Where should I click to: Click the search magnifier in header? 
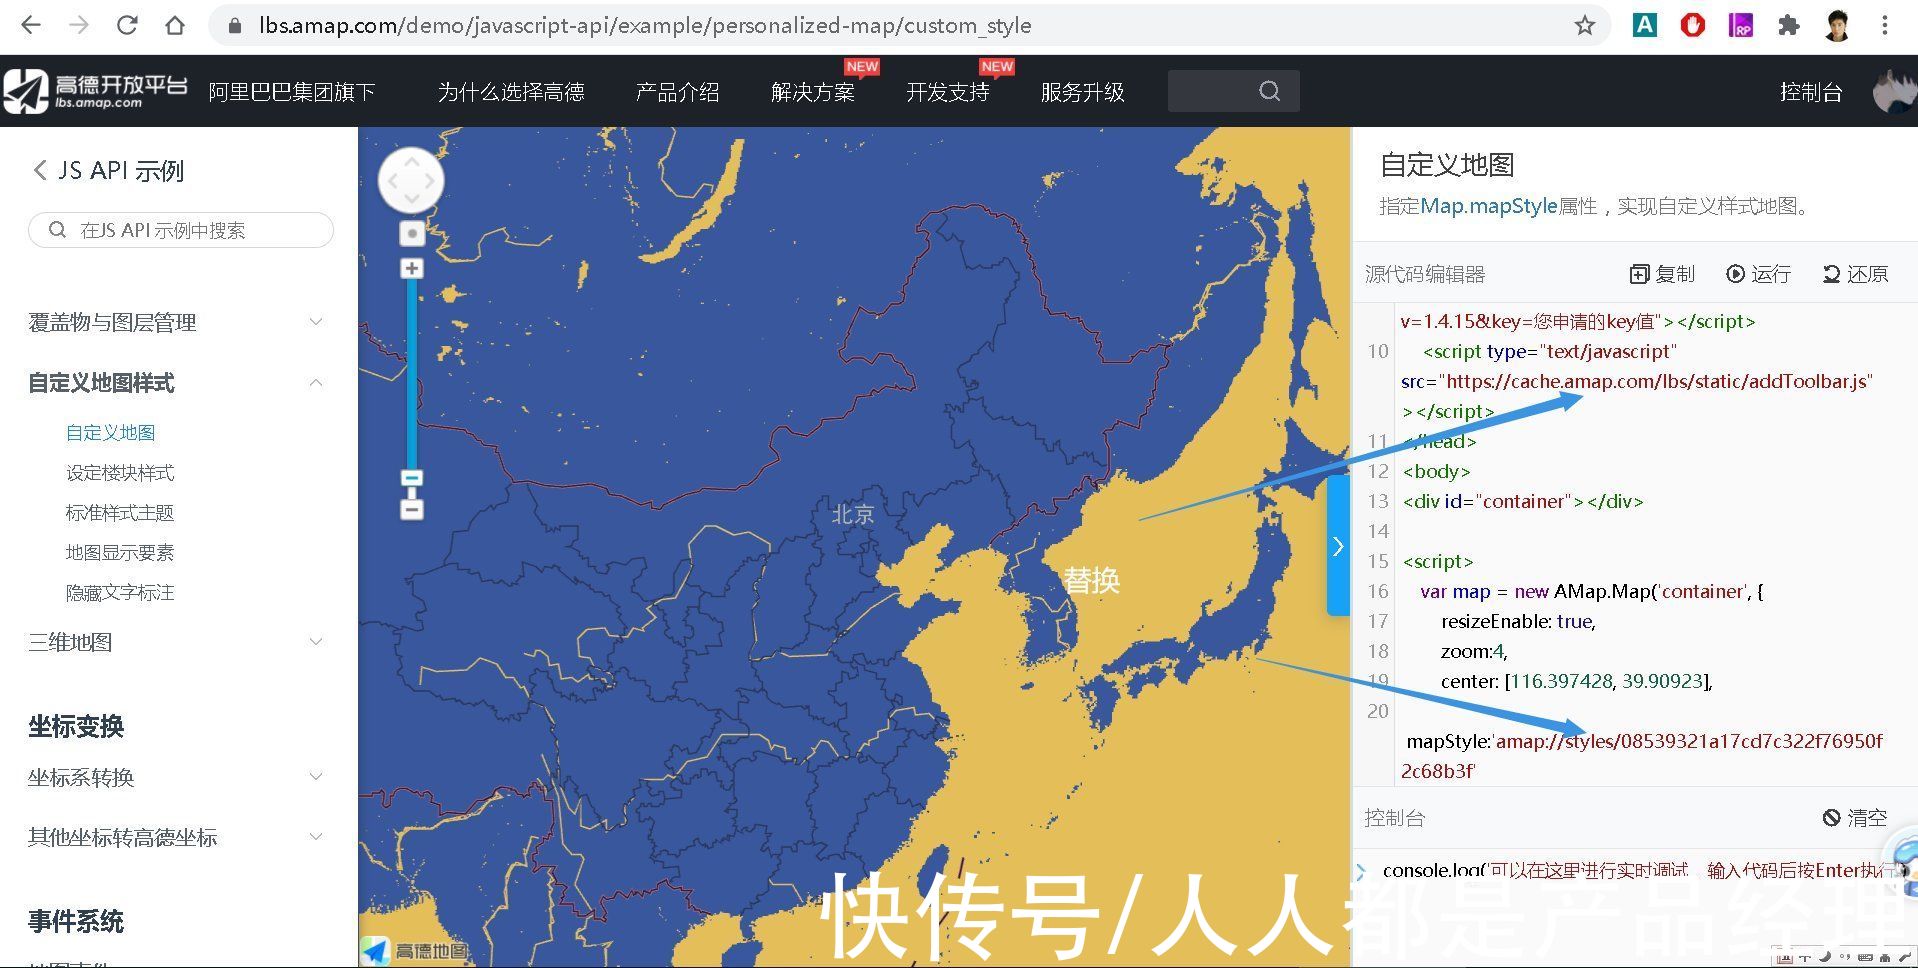pos(1269,91)
